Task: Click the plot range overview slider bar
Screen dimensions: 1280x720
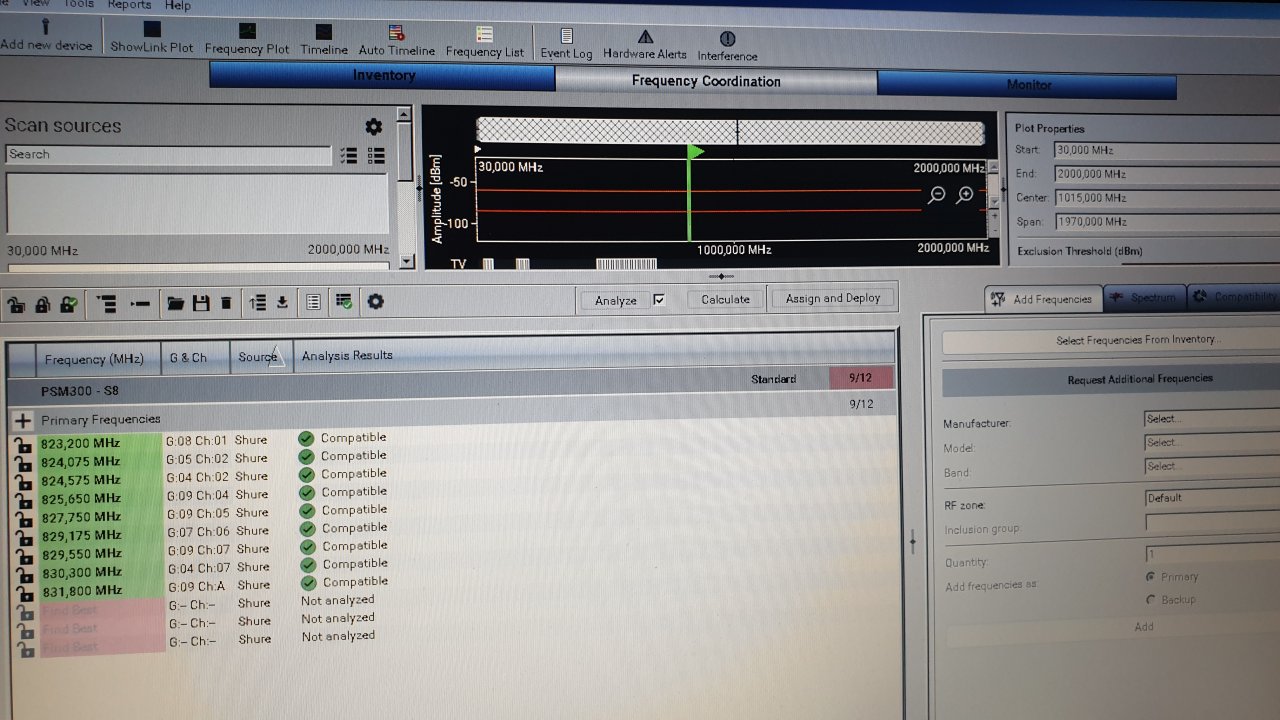Action: click(x=730, y=131)
